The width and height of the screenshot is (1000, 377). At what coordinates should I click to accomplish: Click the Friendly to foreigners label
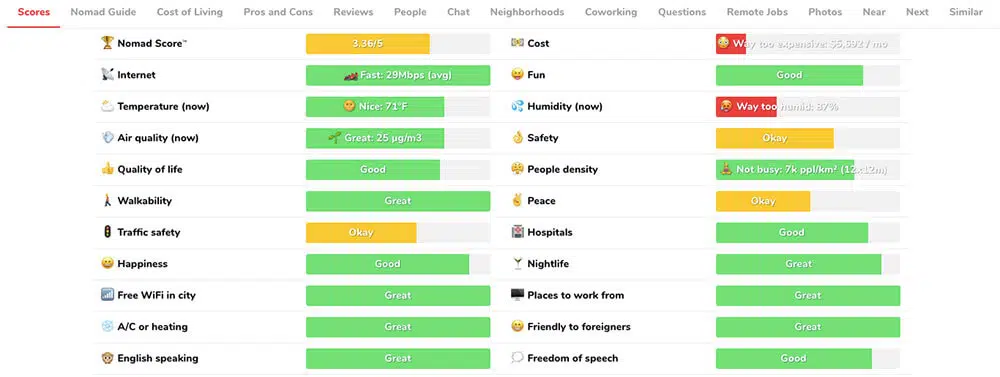coord(579,327)
